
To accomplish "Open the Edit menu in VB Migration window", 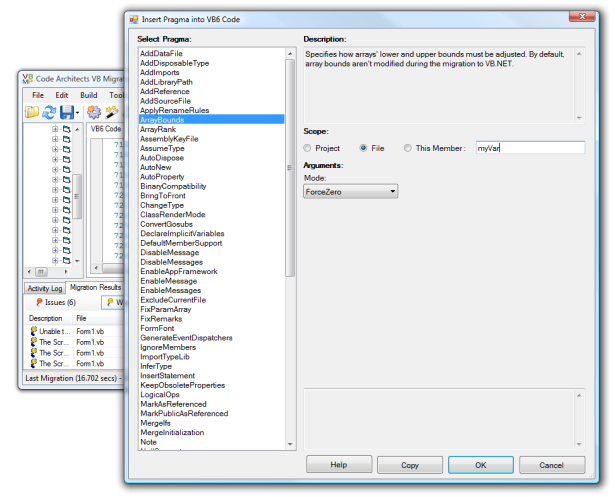I will point(62,95).
